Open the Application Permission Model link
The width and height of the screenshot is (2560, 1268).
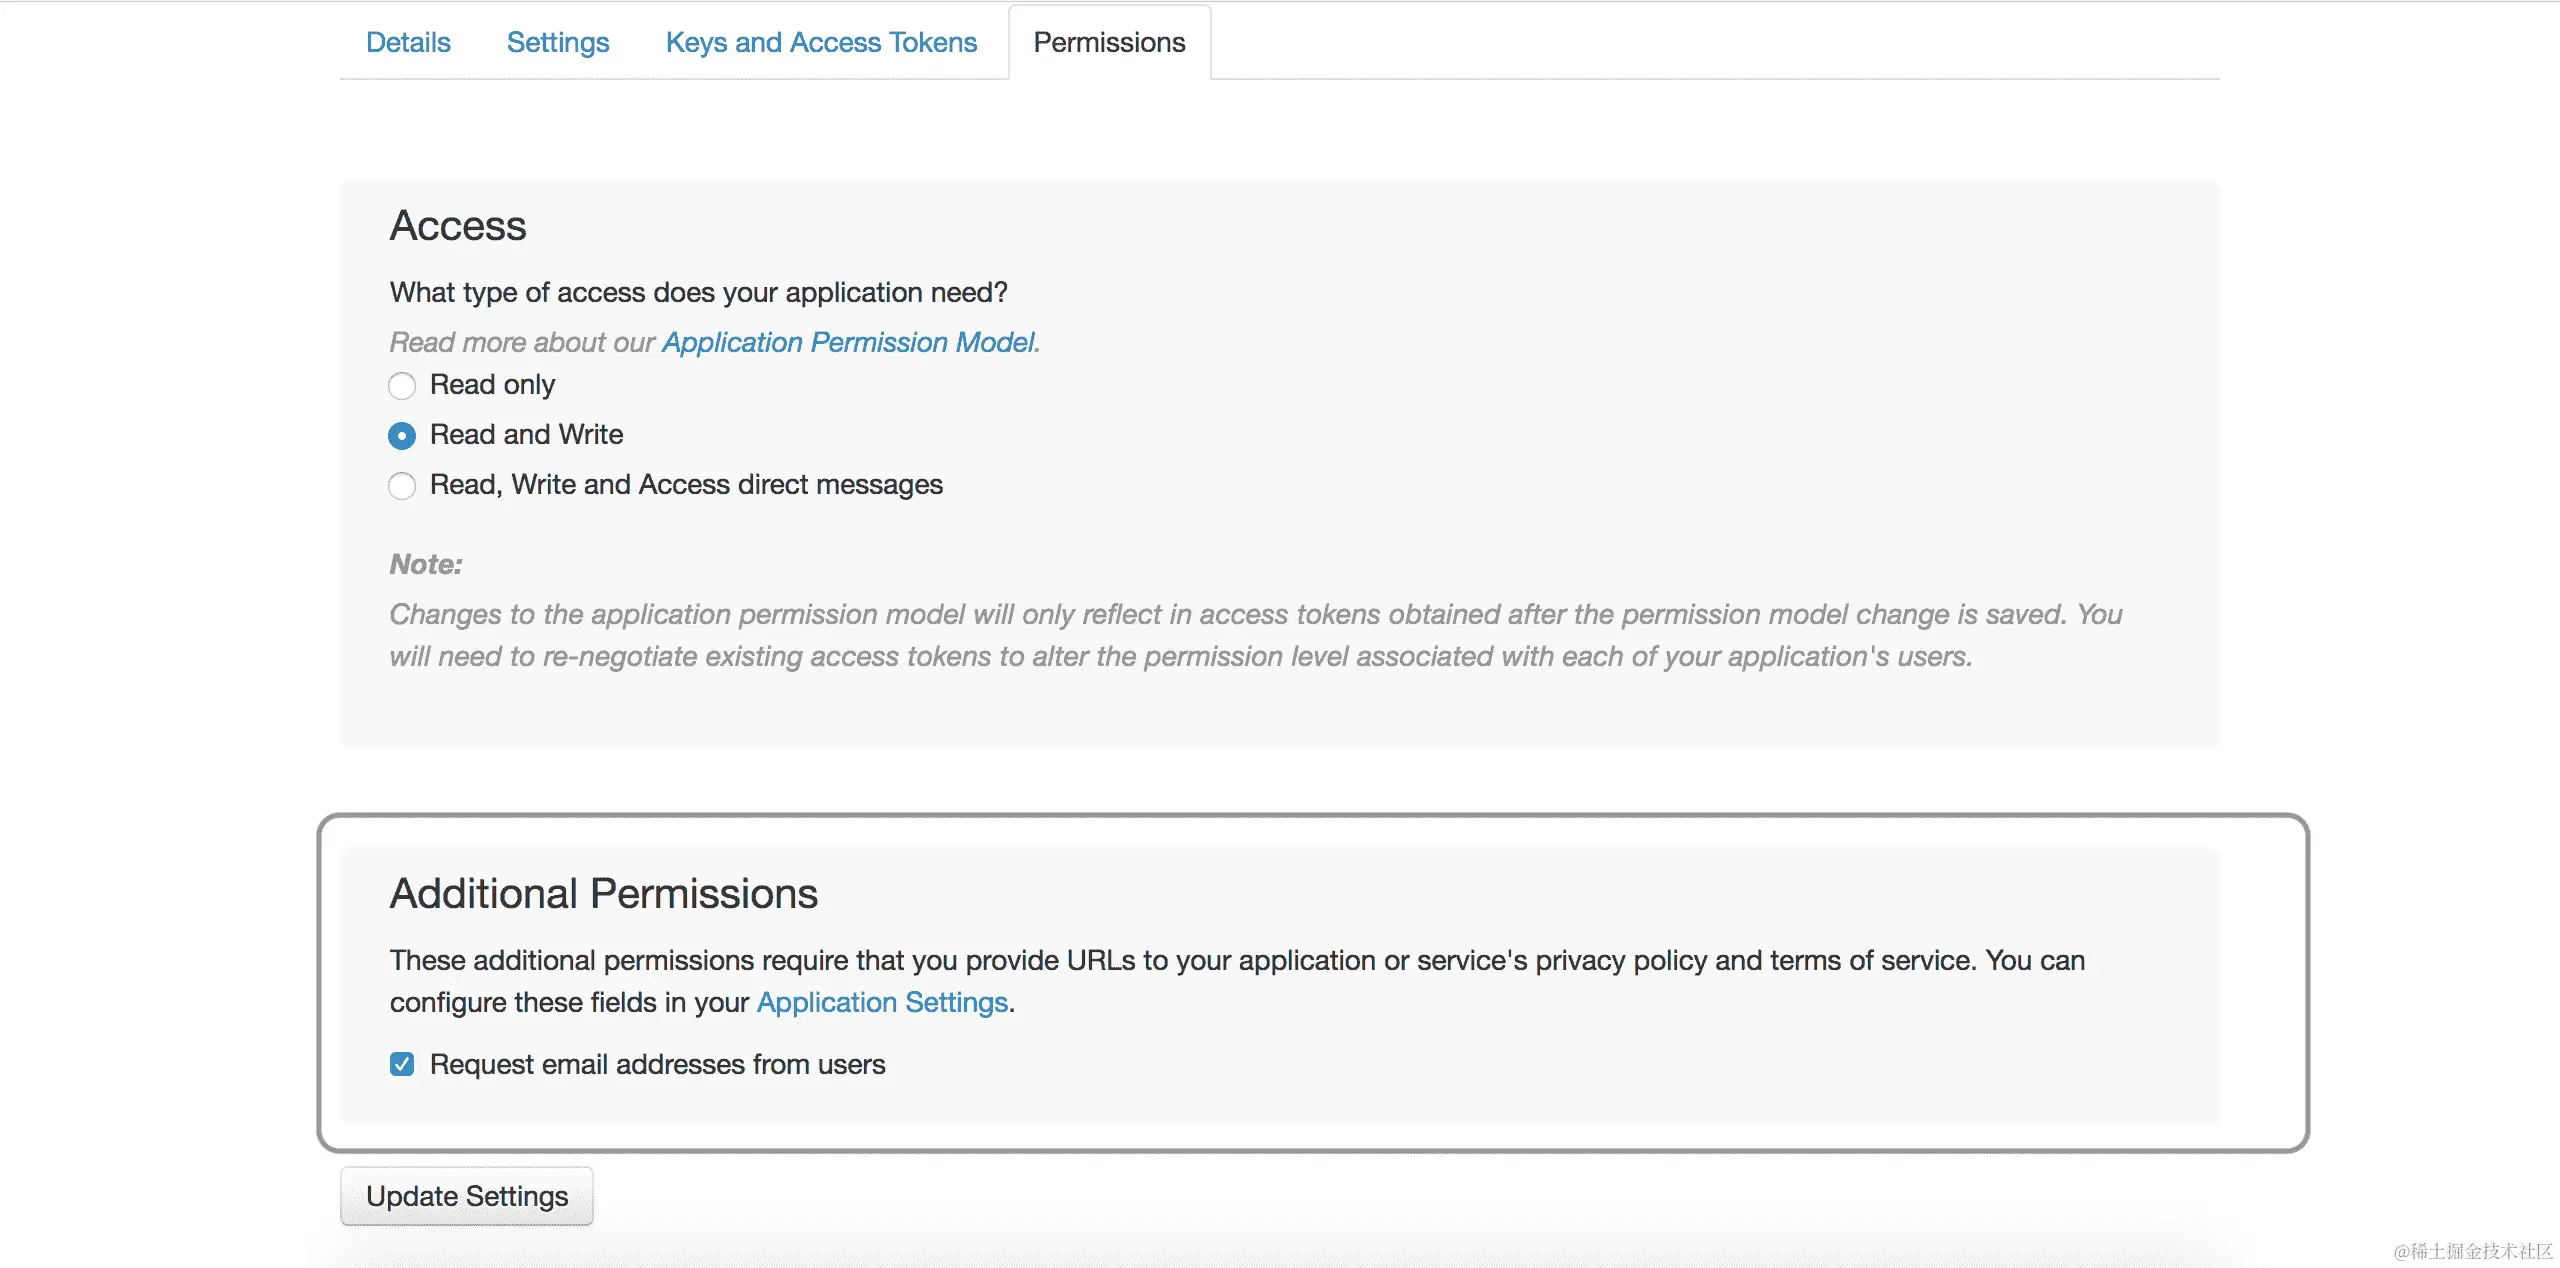click(848, 342)
